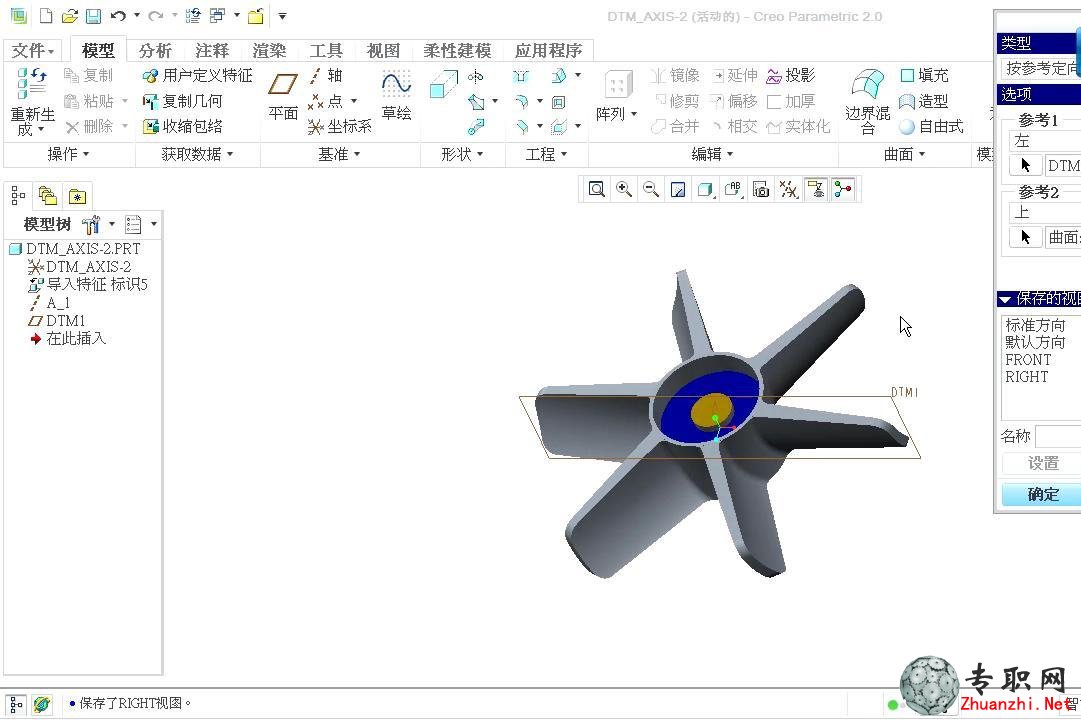Open the favorites tab in navigator
Image resolution: width=1081 pixels, height=720 pixels.
click(x=77, y=197)
